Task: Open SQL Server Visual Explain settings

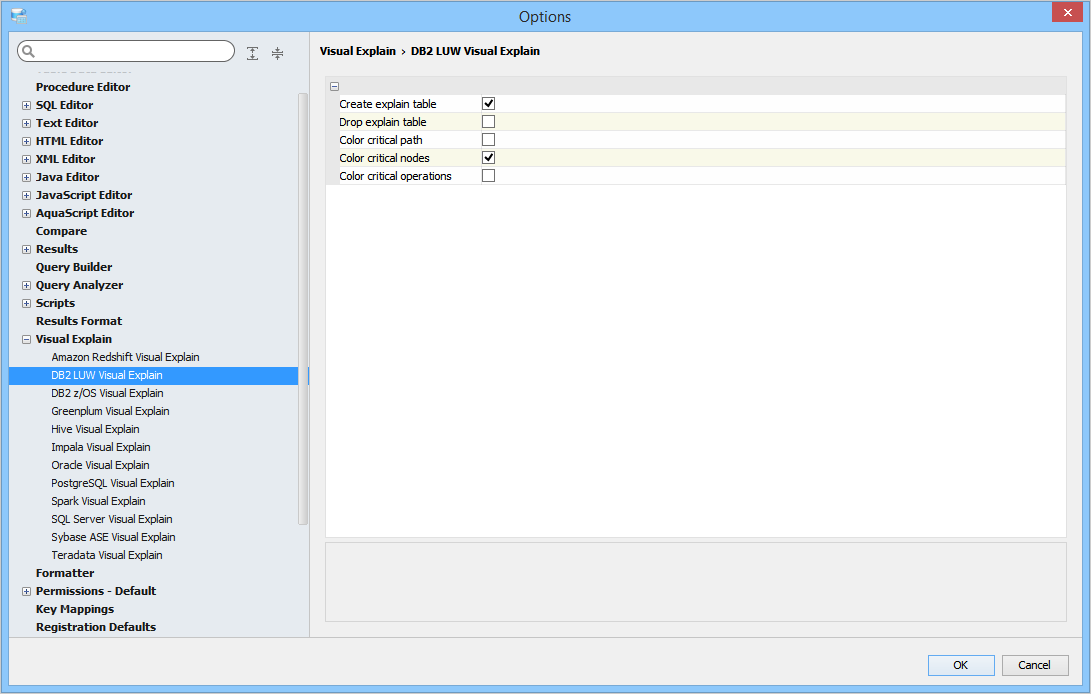Action: pos(111,519)
